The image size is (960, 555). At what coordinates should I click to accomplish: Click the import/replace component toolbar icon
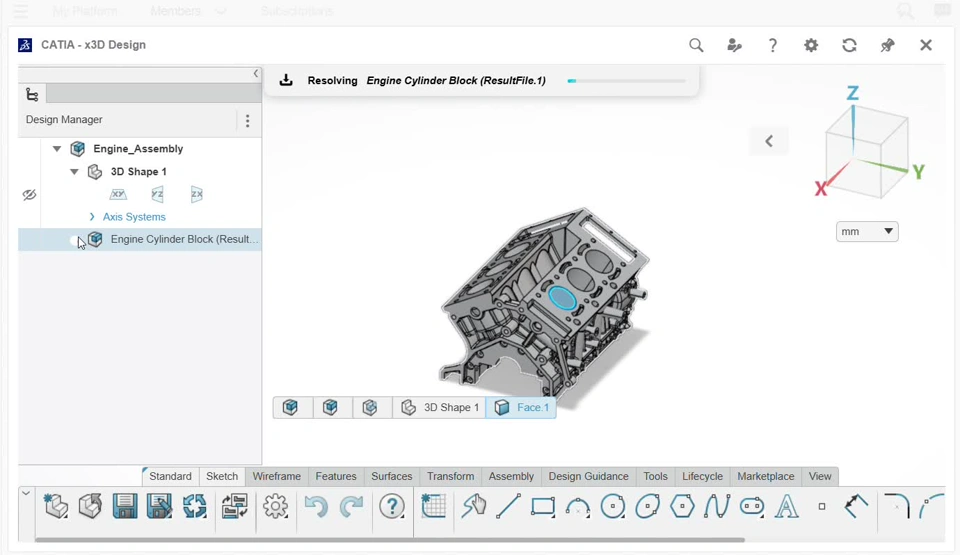tap(234, 507)
